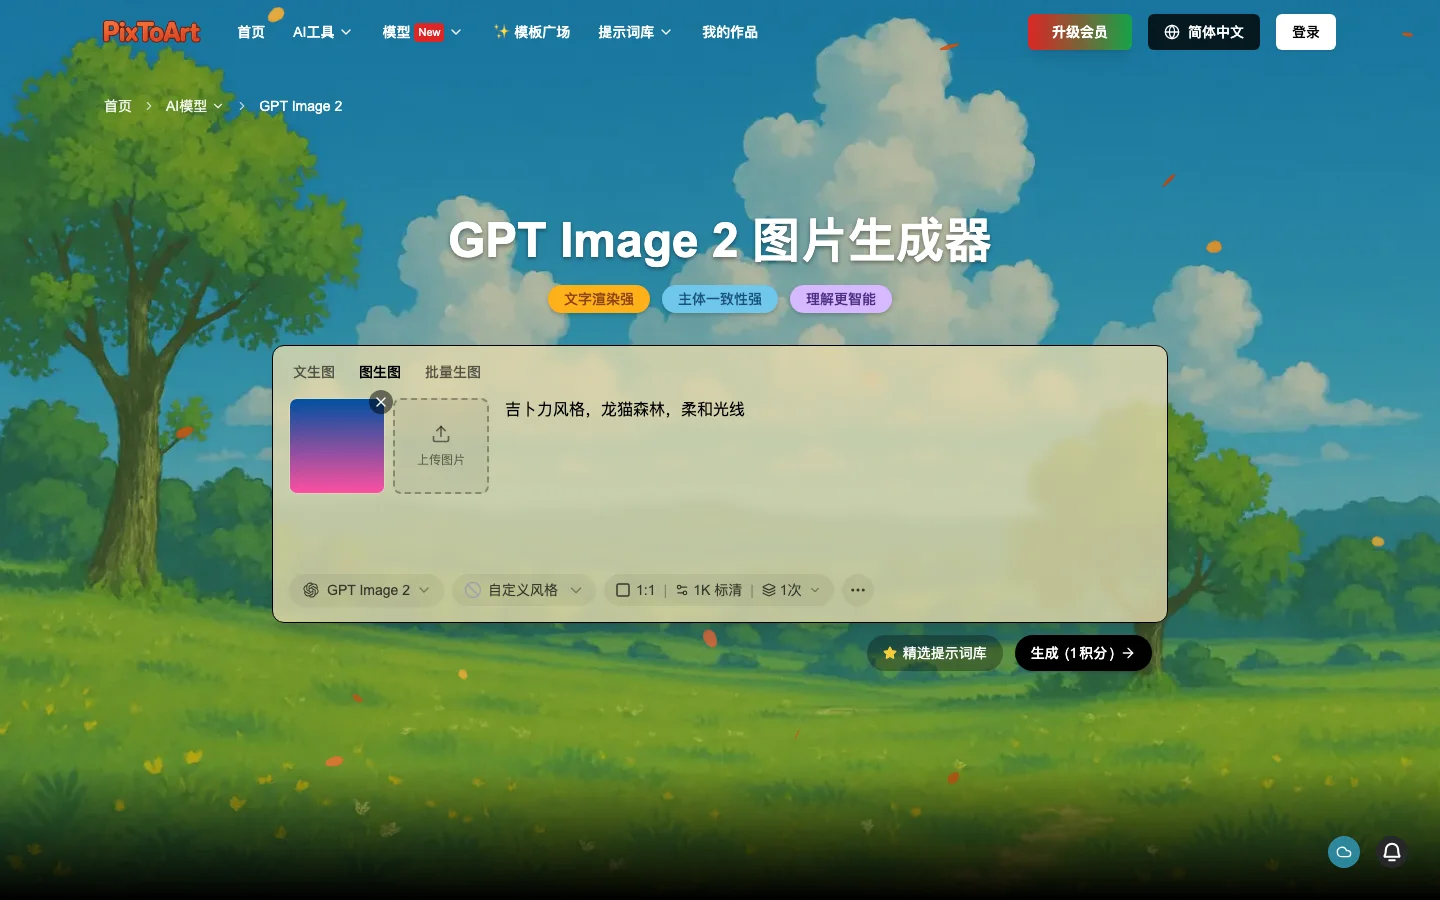The width and height of the screenshot is (1440, 900).
Task: Expand the AI工具 dropdown menu
Action: 322,32
